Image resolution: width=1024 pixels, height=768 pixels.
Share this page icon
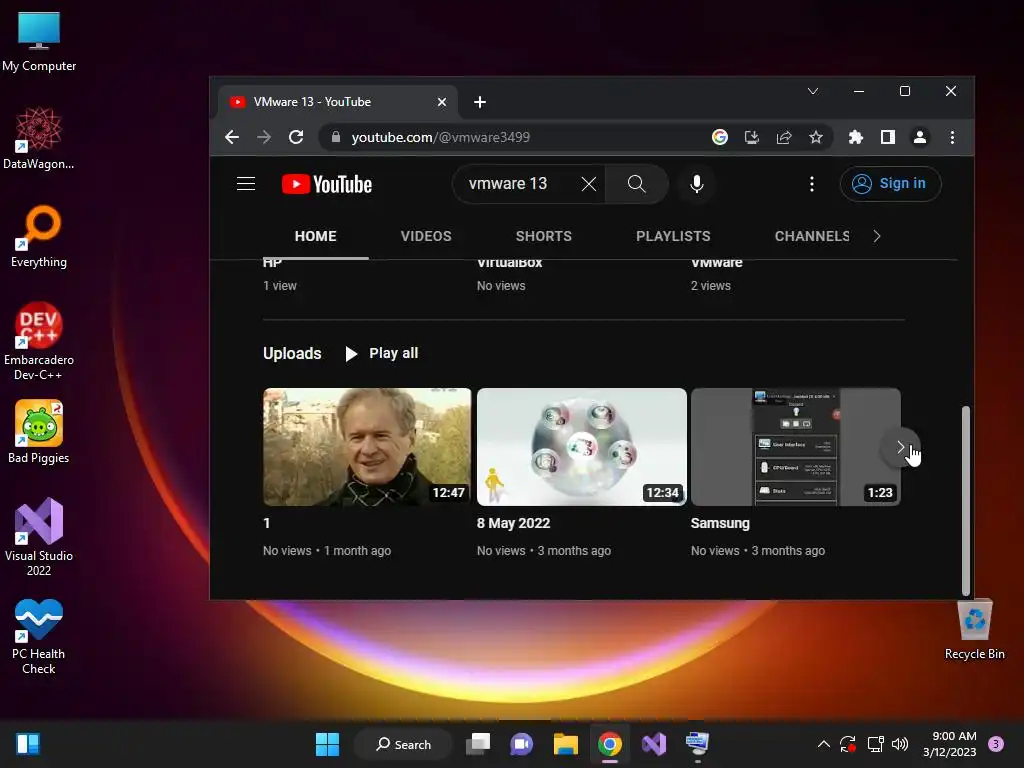[784, 137]
